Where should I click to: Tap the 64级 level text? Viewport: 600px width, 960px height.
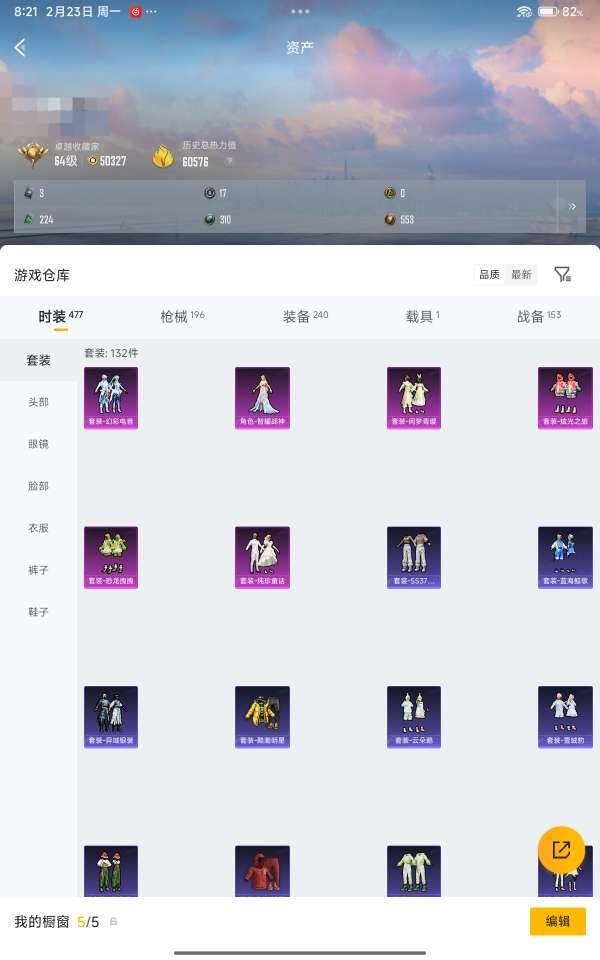[x=66, y=161]
